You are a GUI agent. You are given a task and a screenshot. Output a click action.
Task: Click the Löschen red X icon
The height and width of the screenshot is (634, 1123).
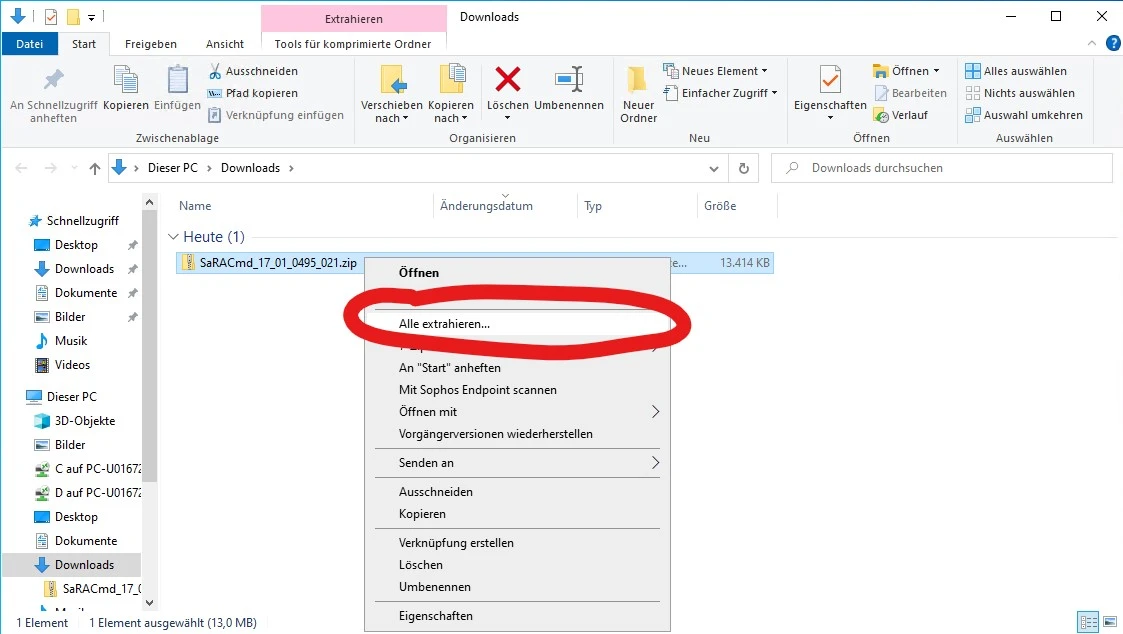(x=508, y=80)
